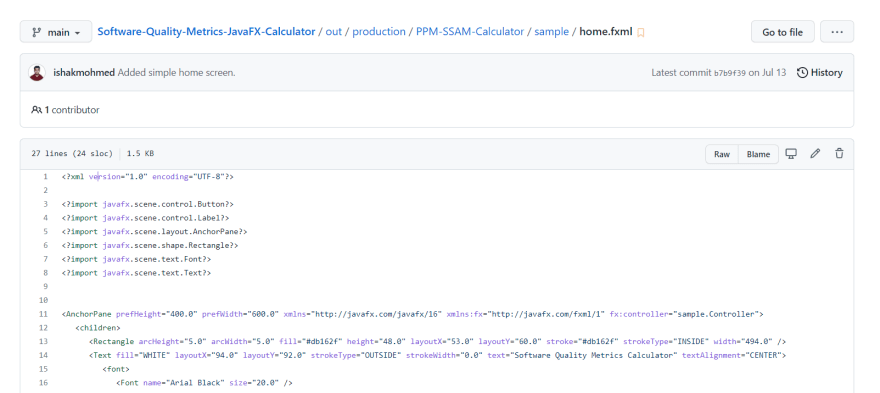The image size is (880, 393).
Task: Click the Rectangle import line of code
Action: click(x=150, y=245)
